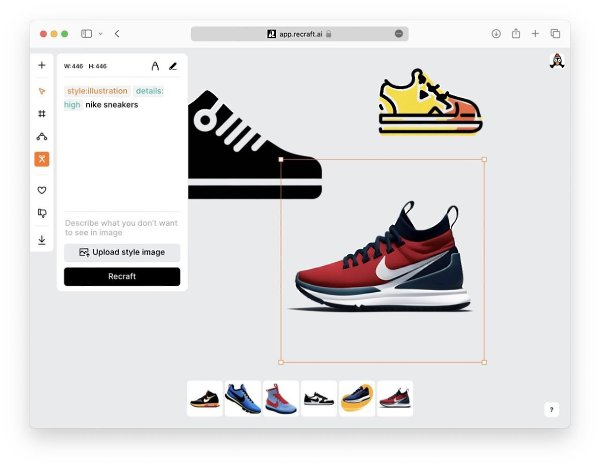Open Safari downloads icon
This screenshot has height=467, width=600.
coord(496,34)
